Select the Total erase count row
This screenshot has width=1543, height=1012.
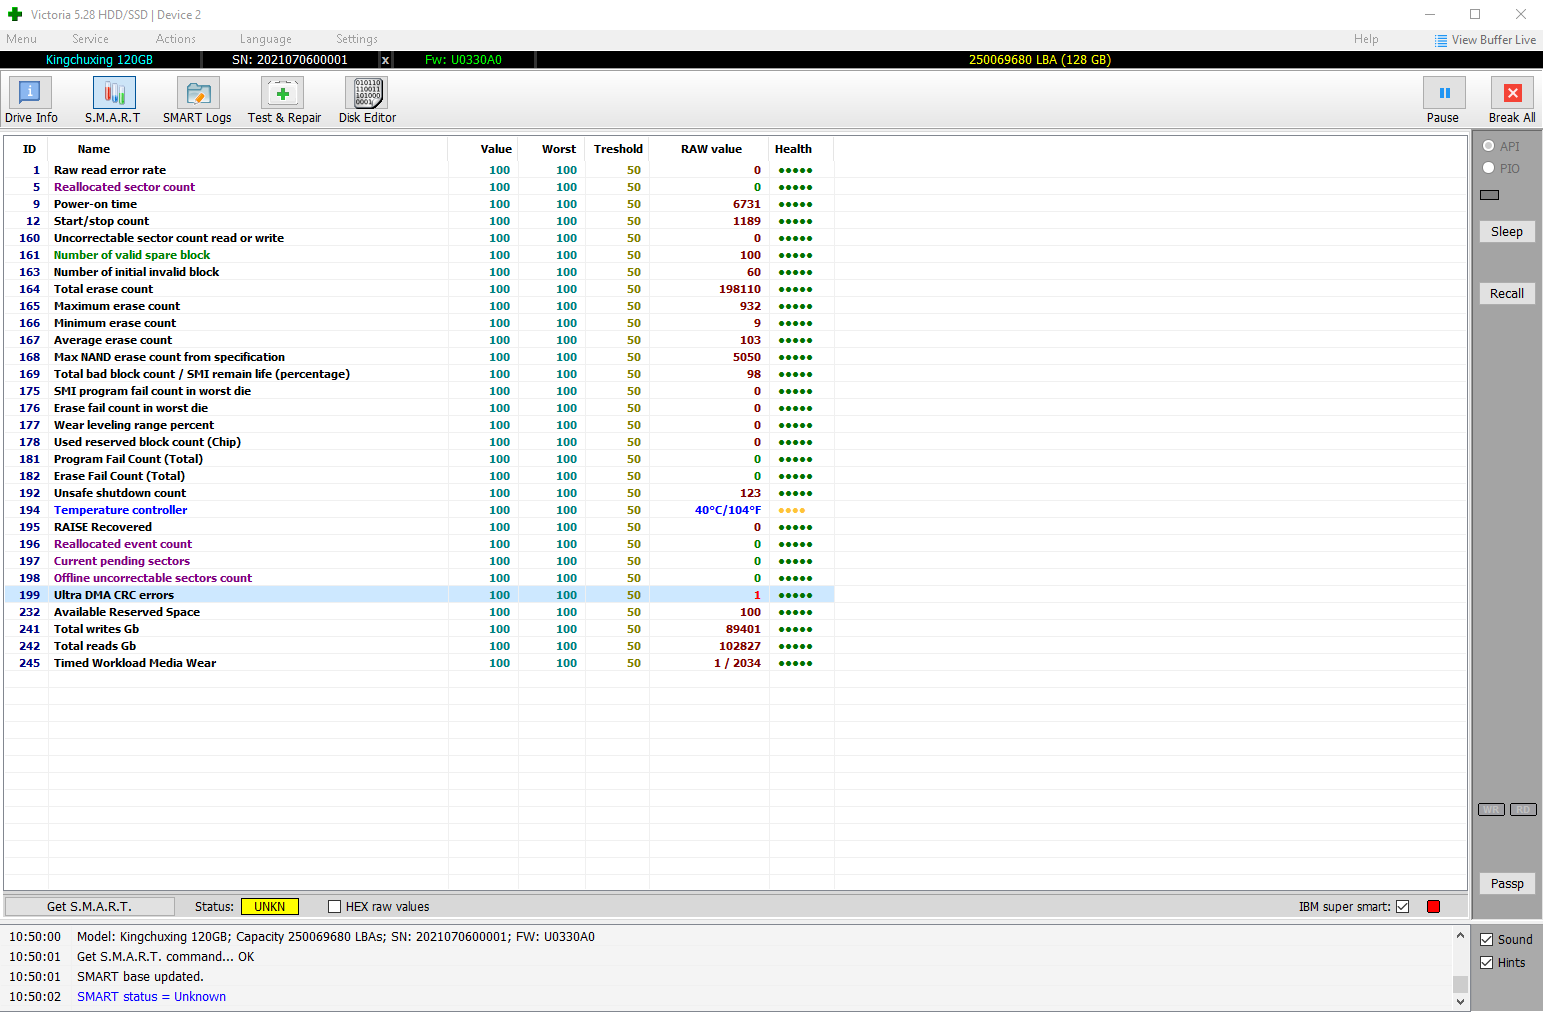point(419,289)
